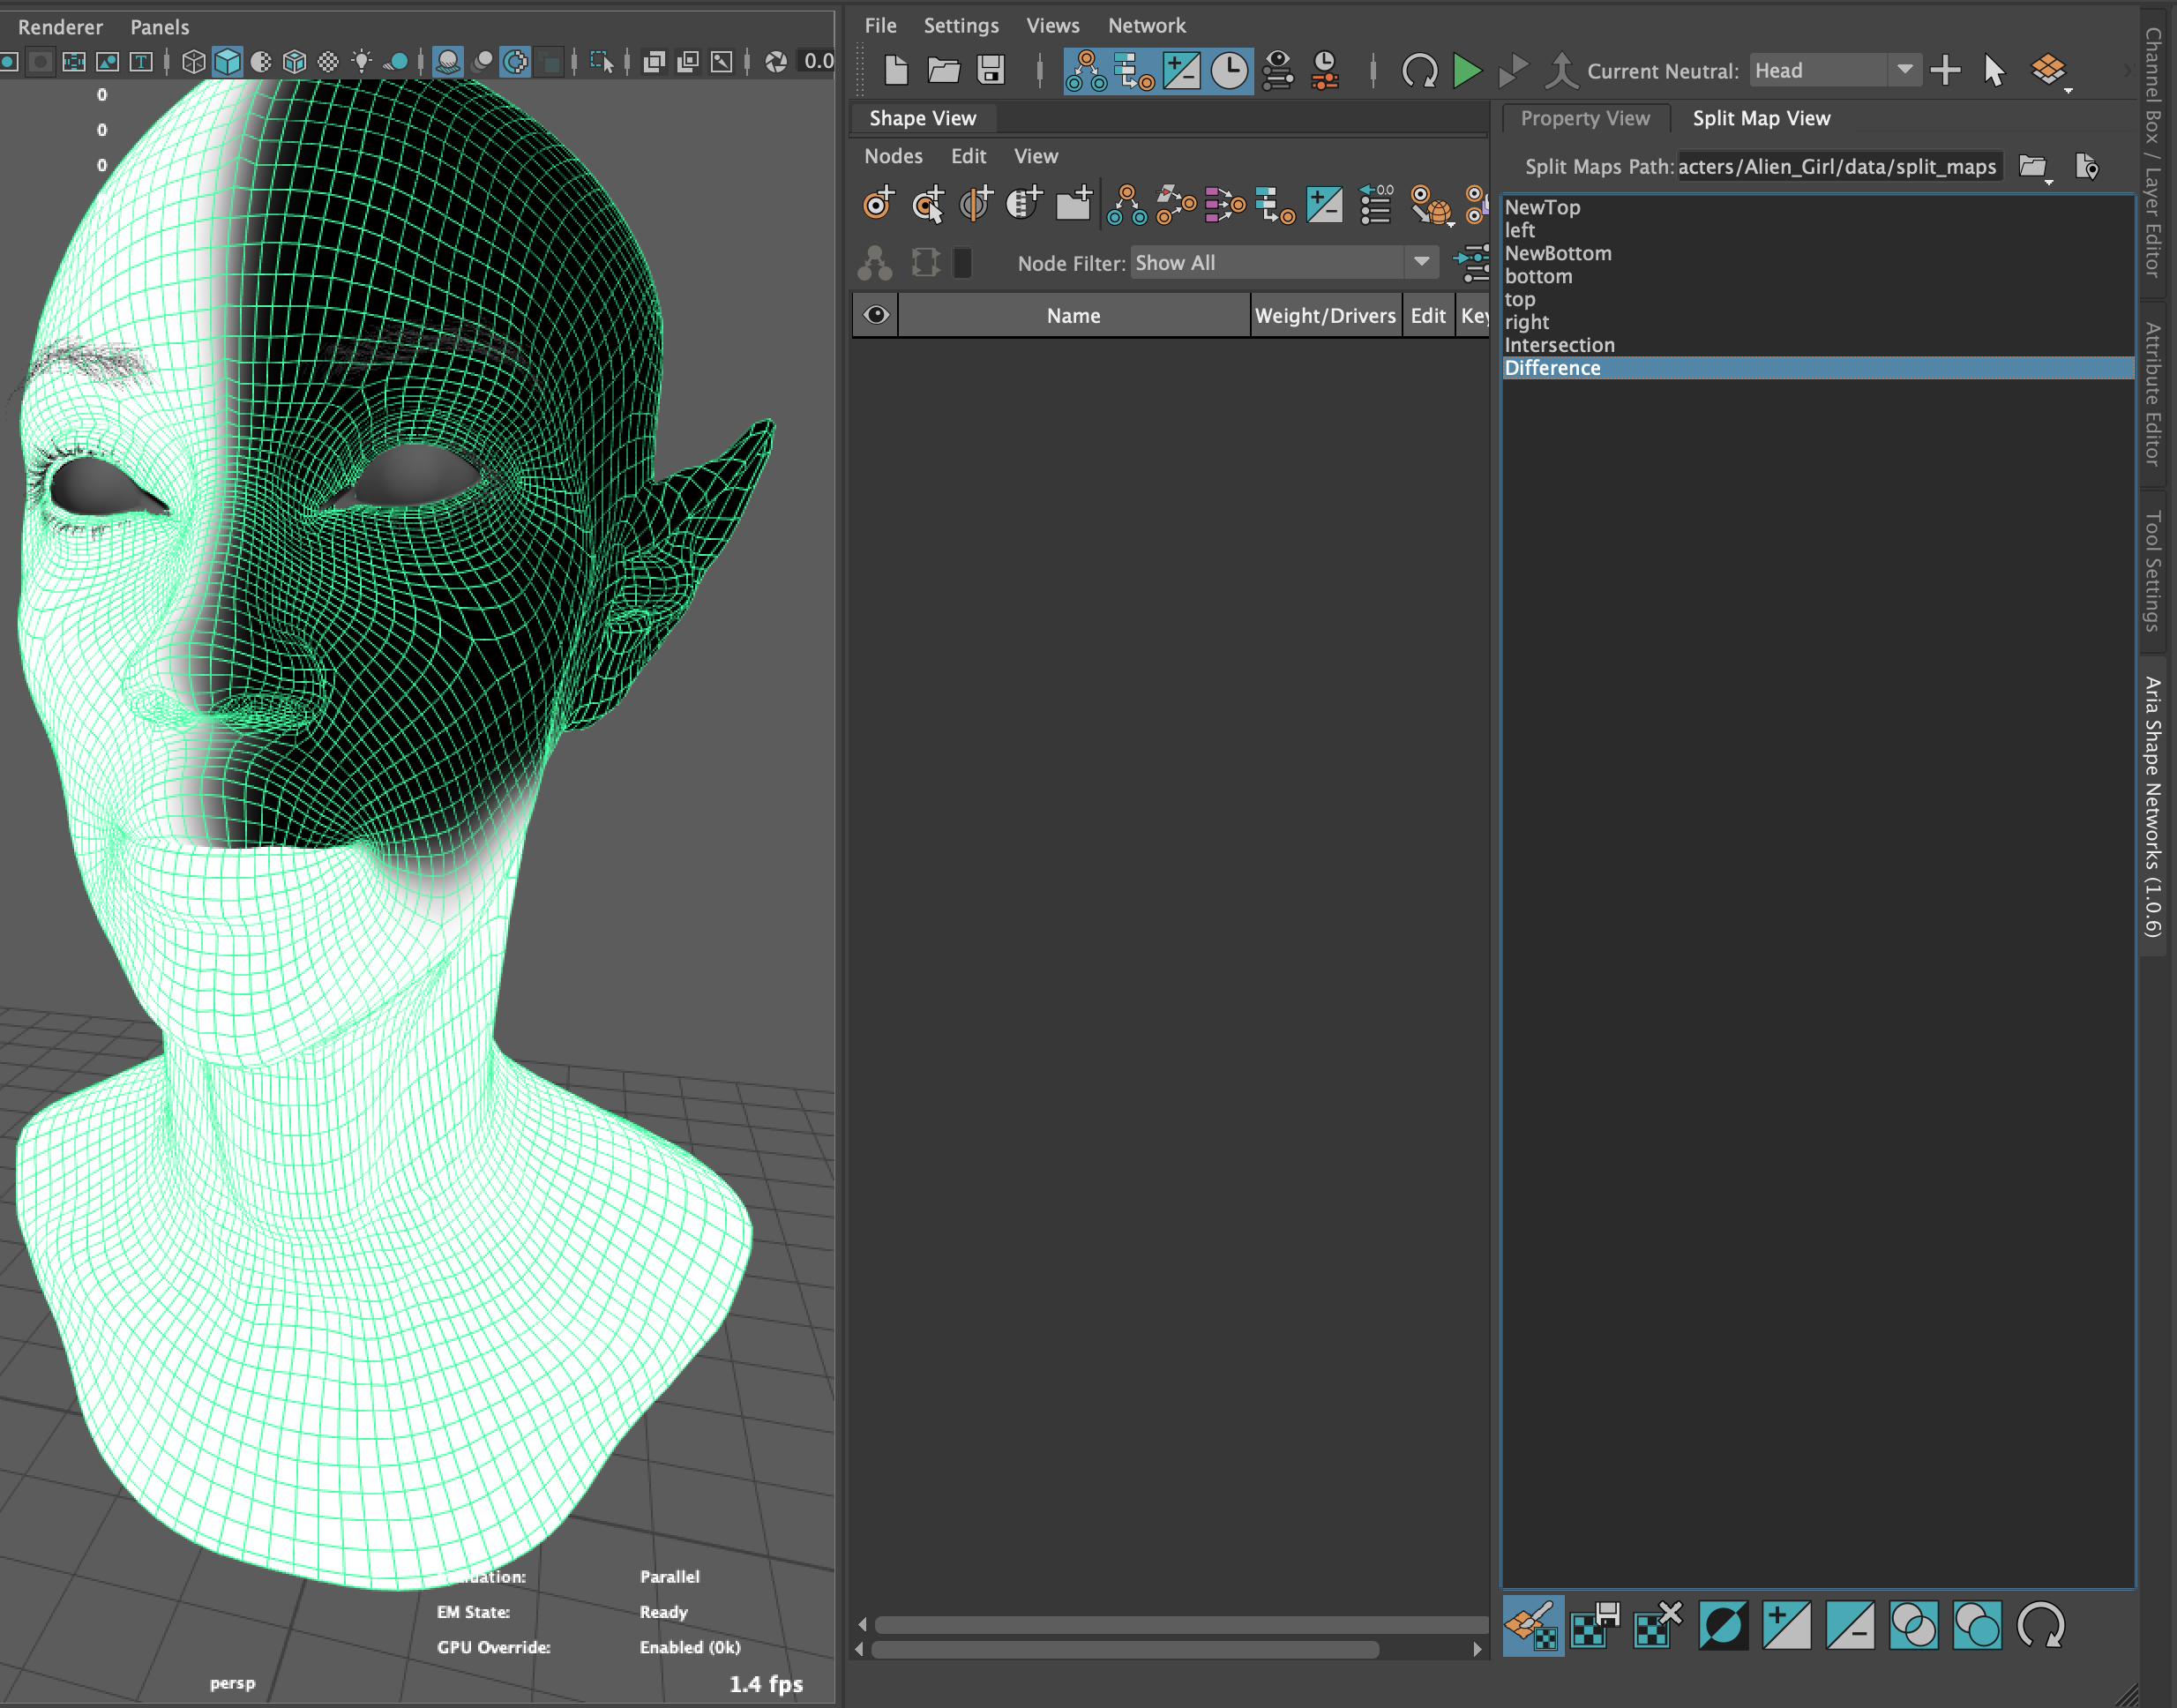Screen dimensions: 2177x1708
Task: Click add shape from selection icon
Action: [928, 204]
